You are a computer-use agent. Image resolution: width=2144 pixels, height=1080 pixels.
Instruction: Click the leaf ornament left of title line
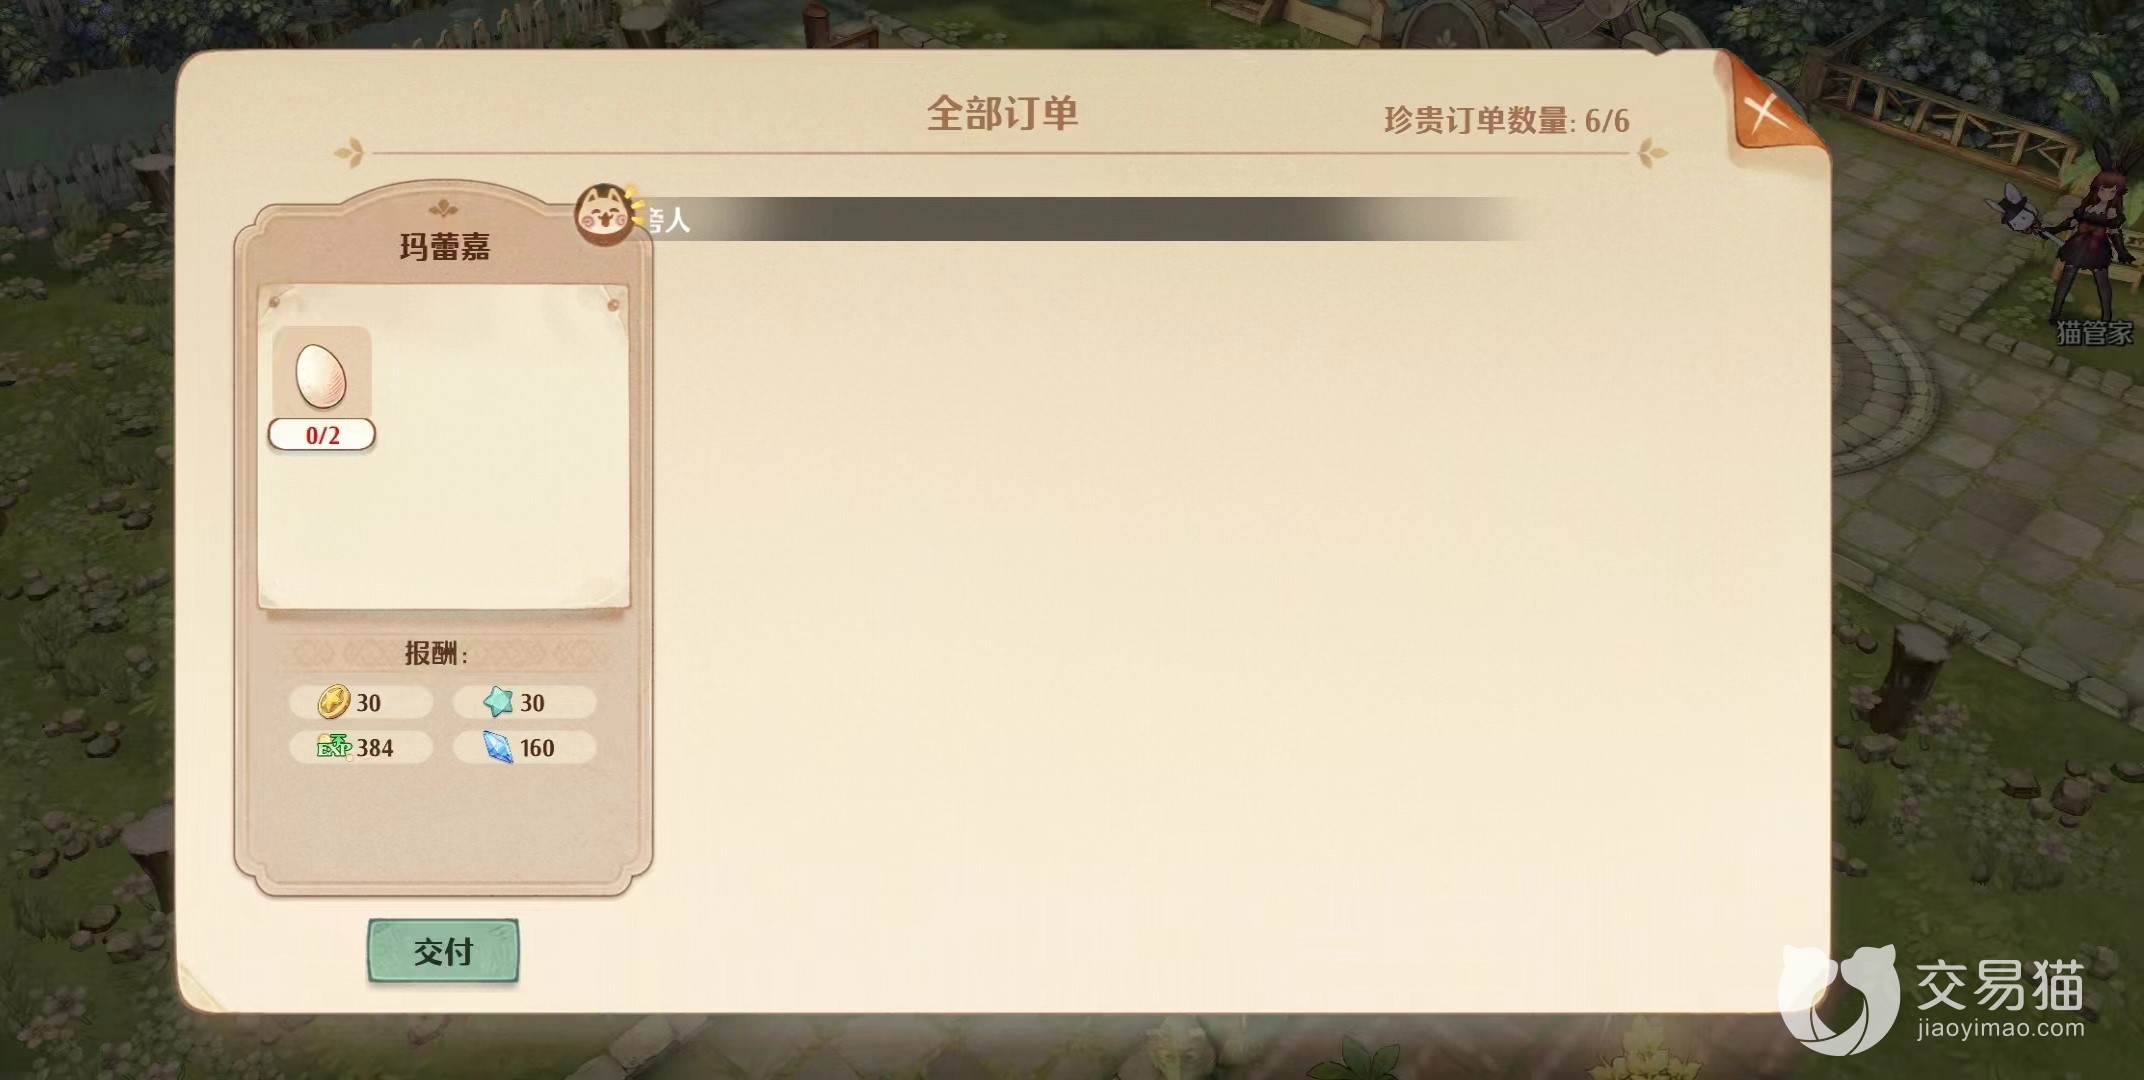coord(349,153)
